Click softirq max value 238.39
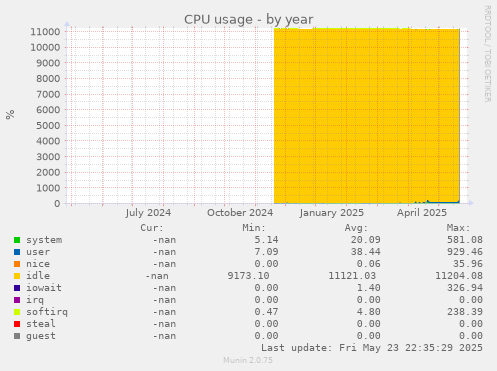The image size is (497, 371). pyautogui.click(x=465, y=312)
